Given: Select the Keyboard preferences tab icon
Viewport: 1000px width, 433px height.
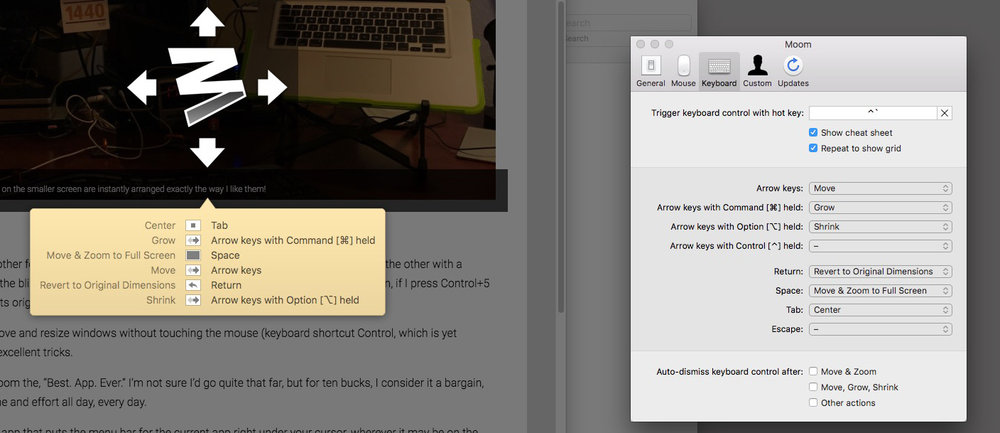Looking at the screenshot, I should (719, 66).
